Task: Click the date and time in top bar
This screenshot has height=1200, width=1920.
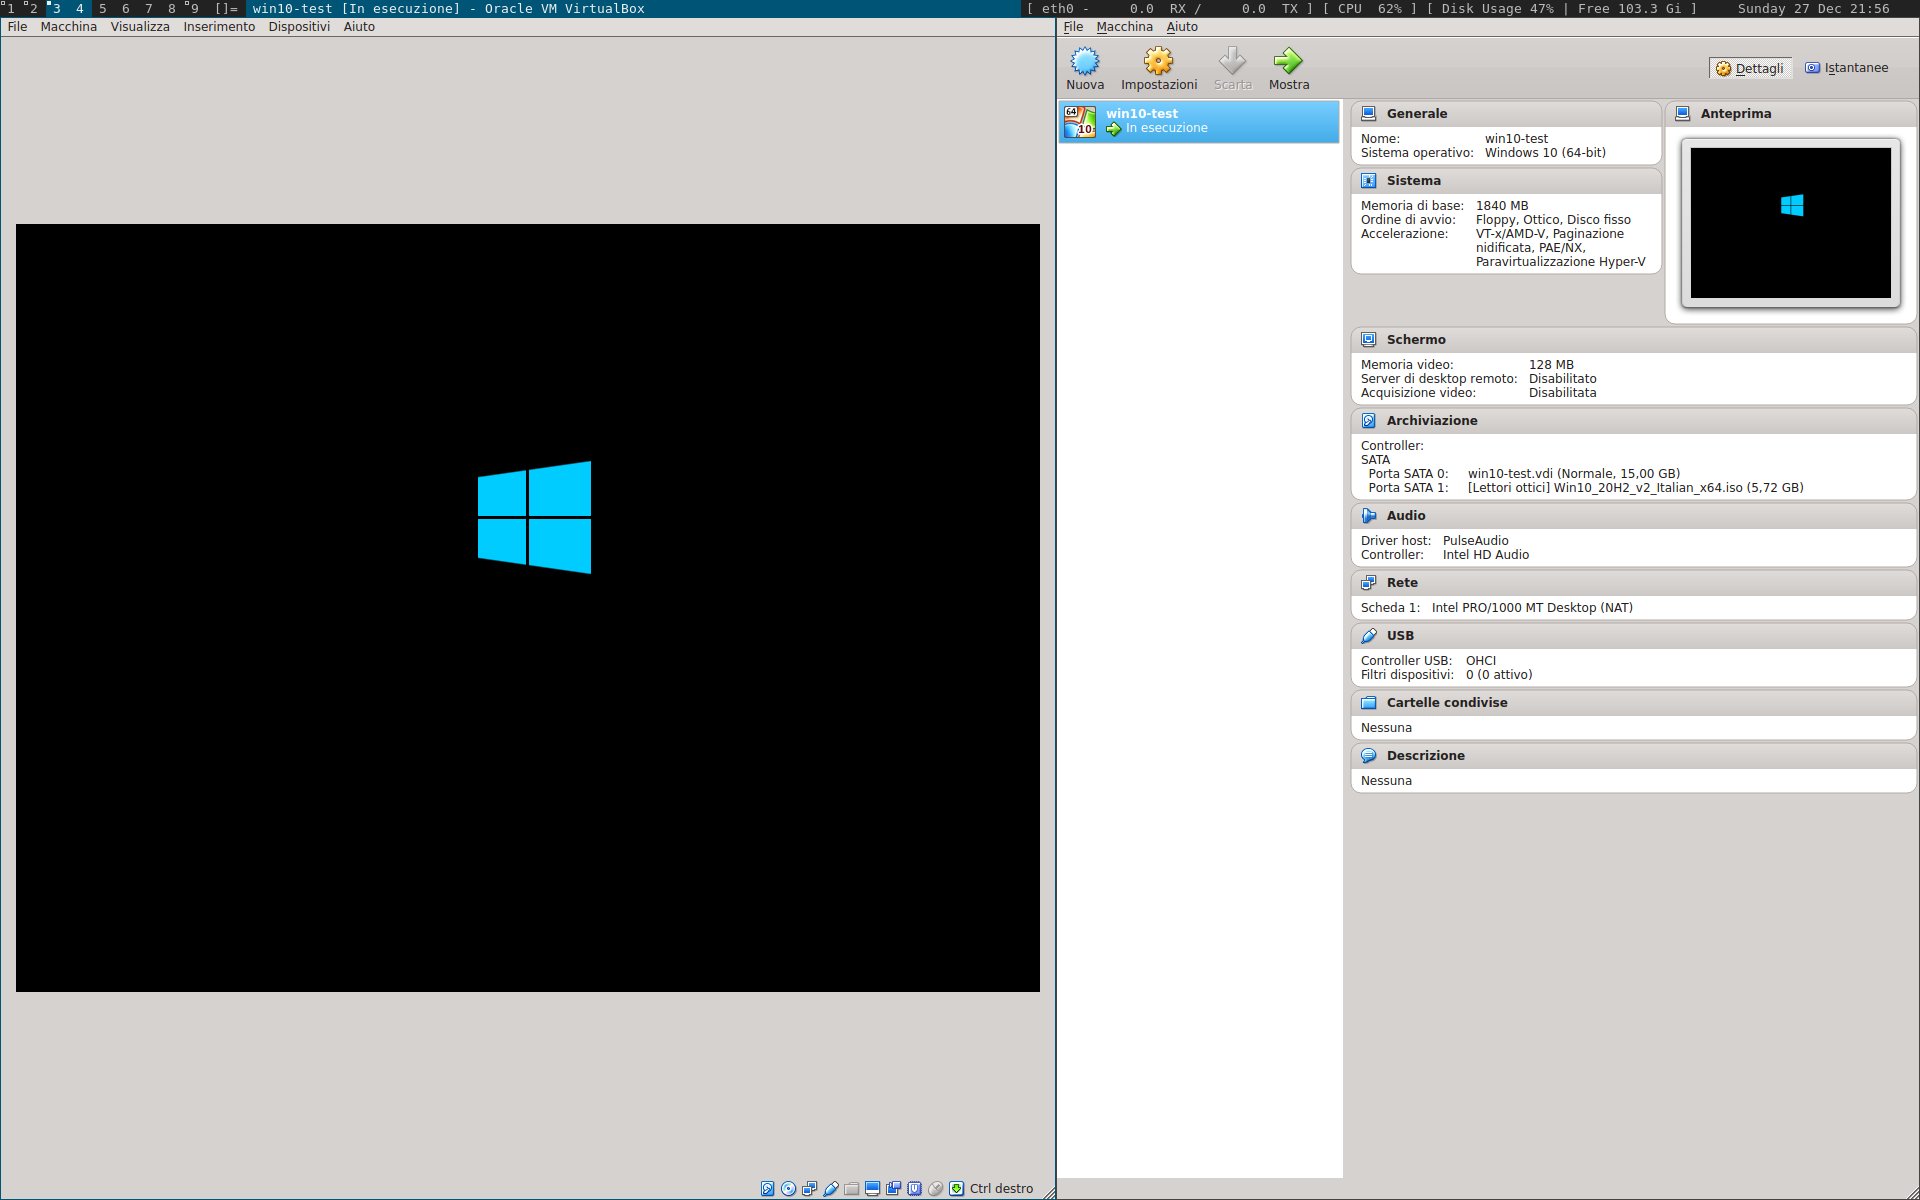Action: coord(1813,8)
